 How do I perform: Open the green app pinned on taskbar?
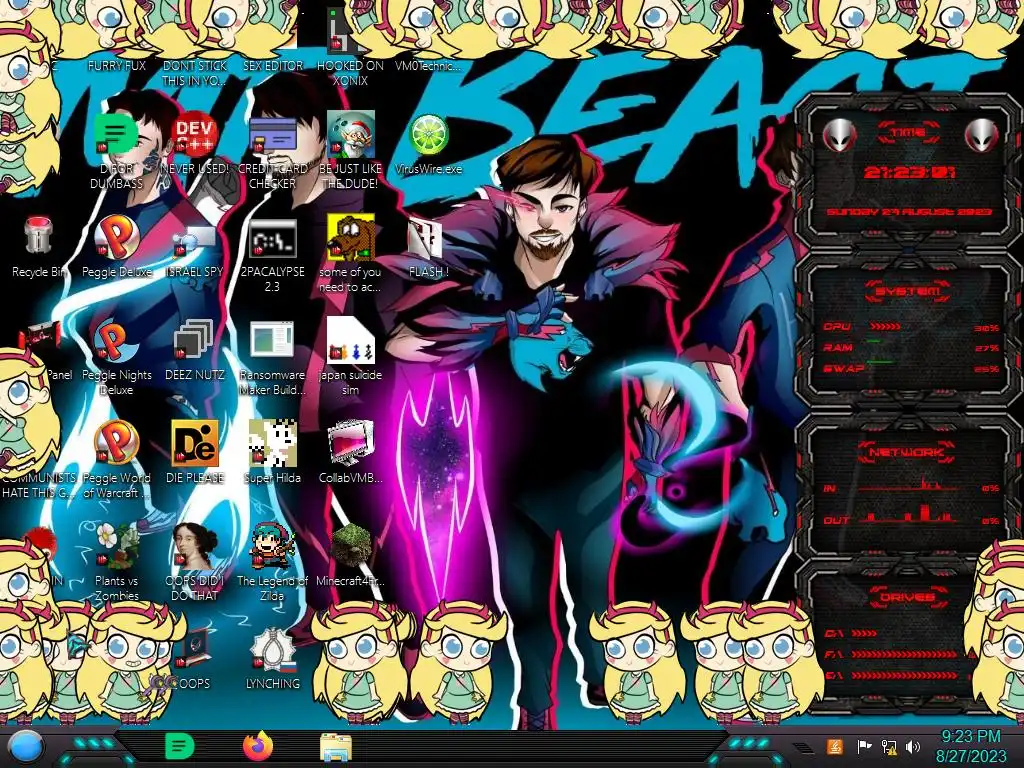pos(179,746)
